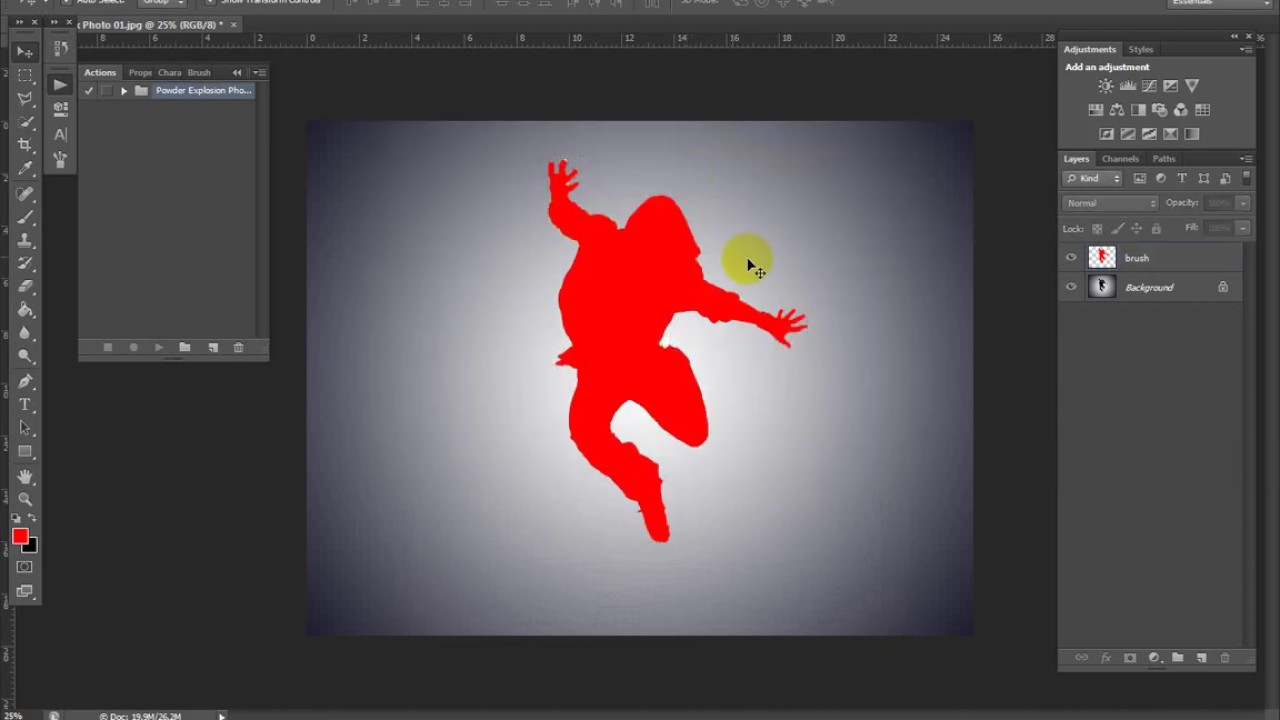Toggle Quick Mask mode

click(x=25, y=567)
